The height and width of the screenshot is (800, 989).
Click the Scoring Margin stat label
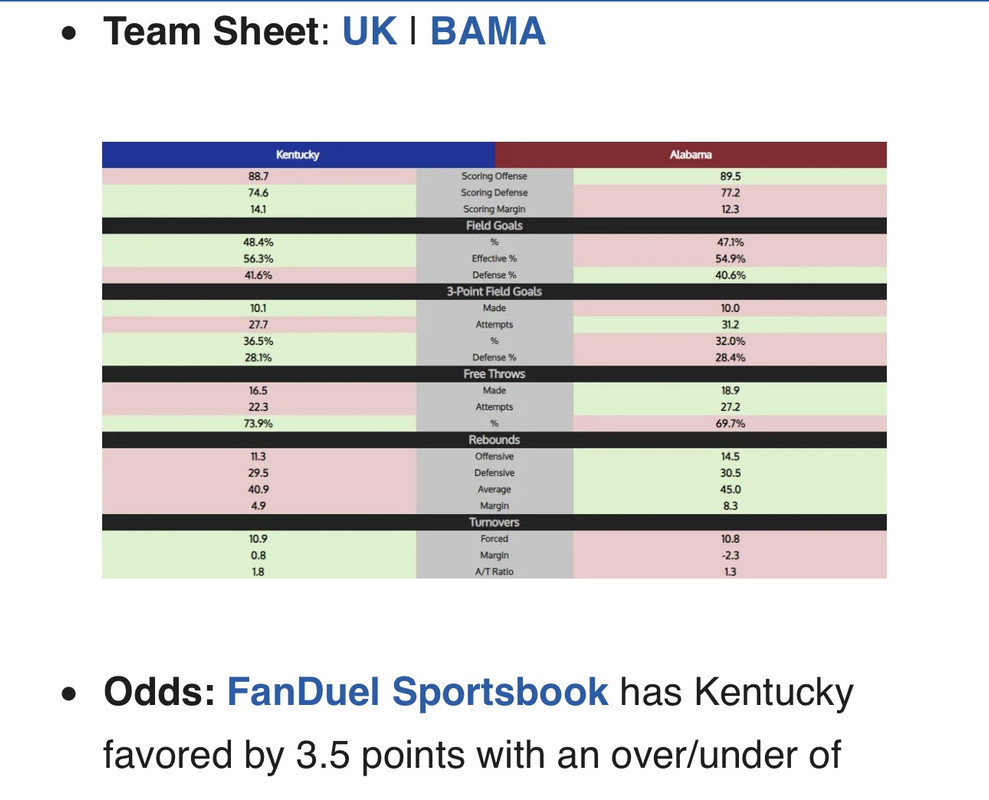pos(494,209)
